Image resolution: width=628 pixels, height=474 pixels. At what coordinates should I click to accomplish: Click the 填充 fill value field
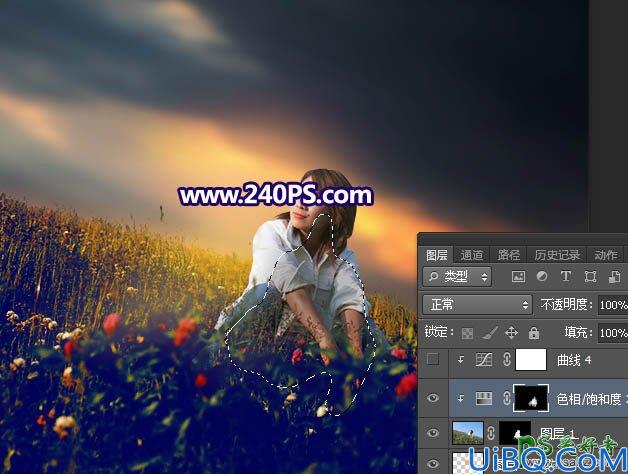pos(613,333)
